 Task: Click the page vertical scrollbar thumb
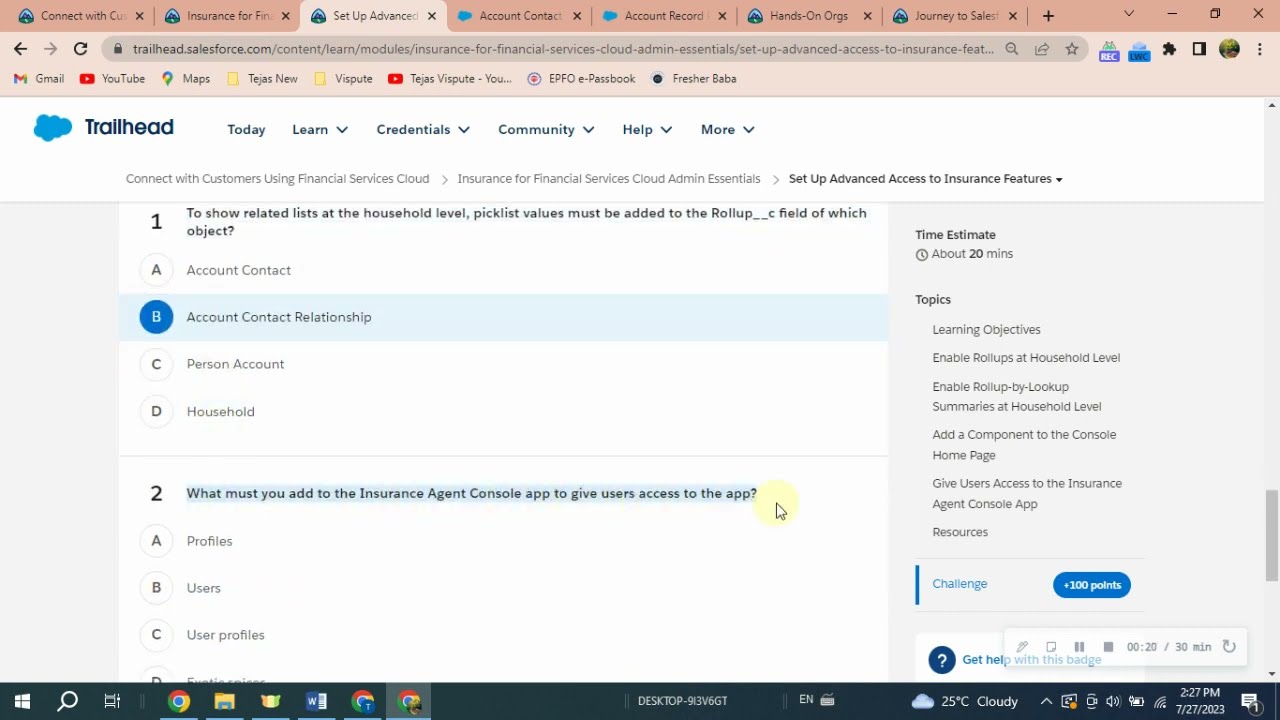pyautogui.click(x=1272, y=535)
